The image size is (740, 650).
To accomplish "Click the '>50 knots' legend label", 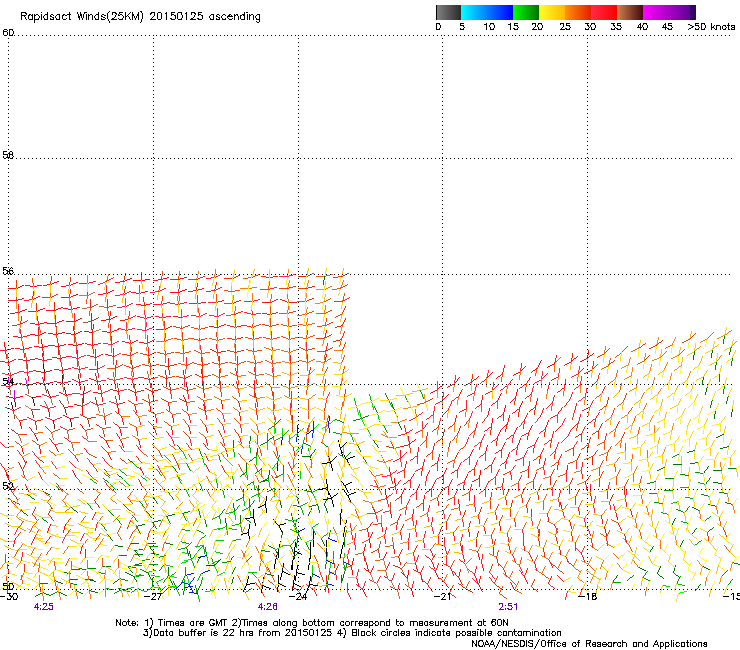I will coord(711,27).
